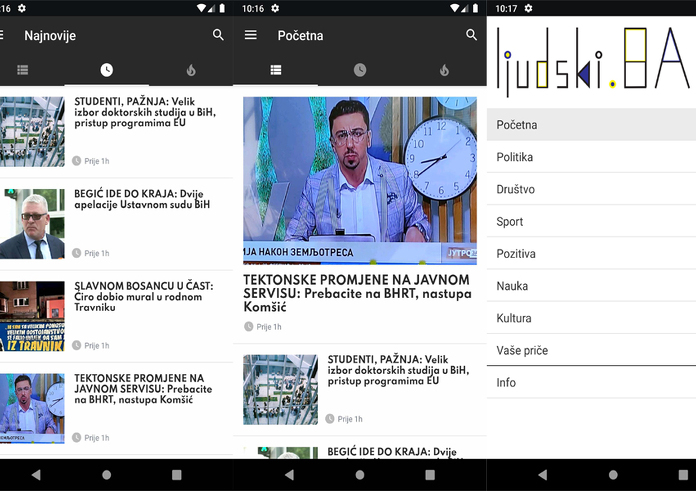Open Društvo category in drawer

click(x=591, y=189)
